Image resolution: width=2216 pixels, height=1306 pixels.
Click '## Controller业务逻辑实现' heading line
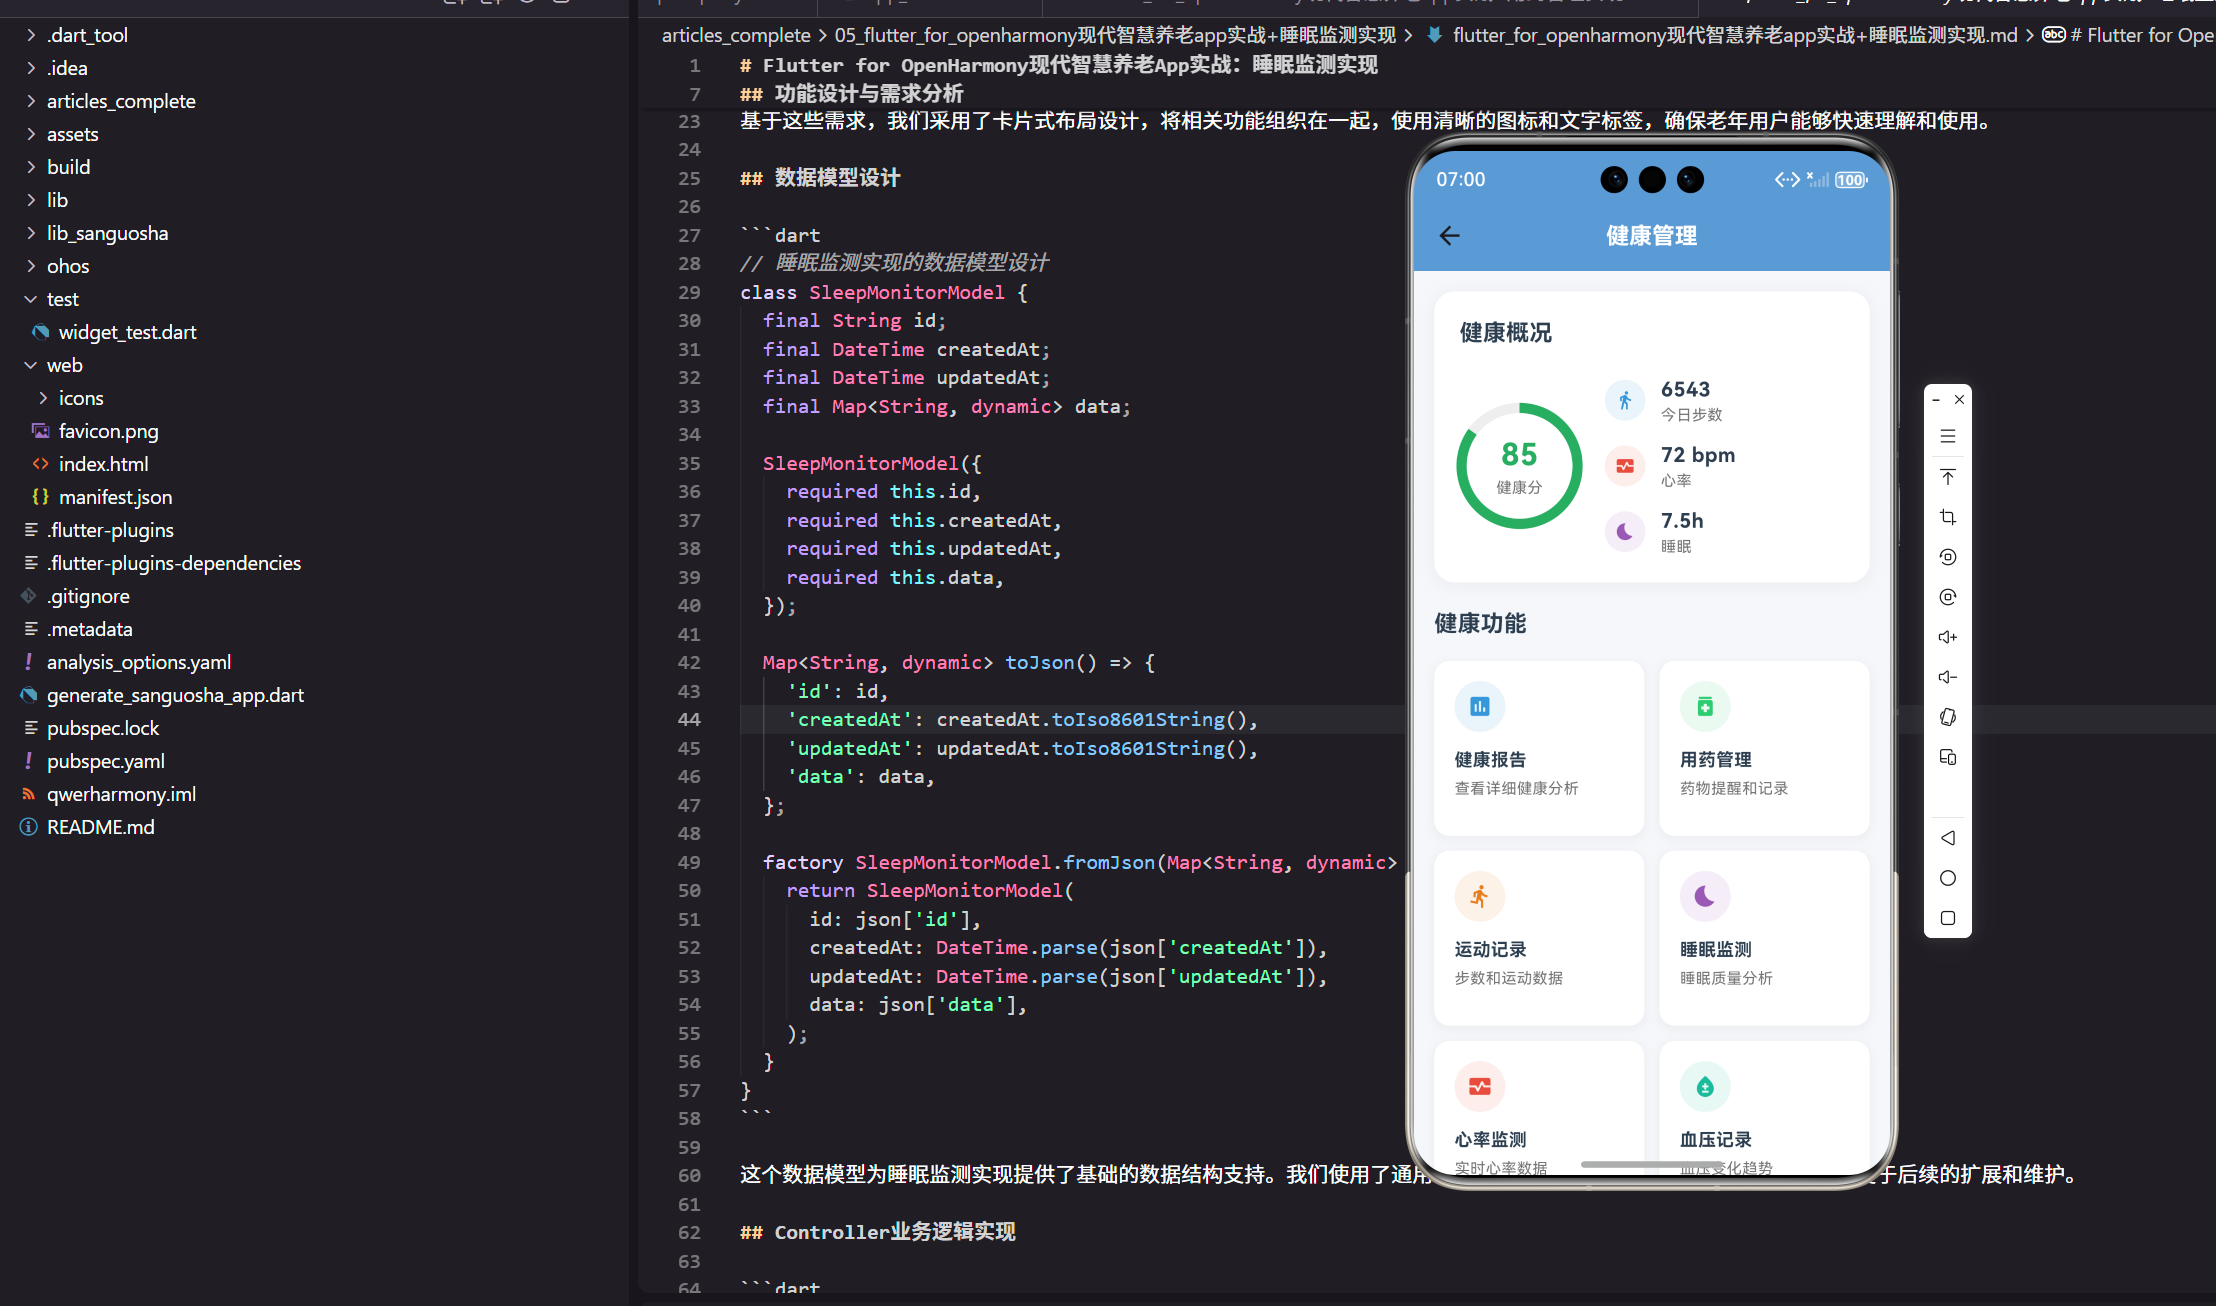878,1232
